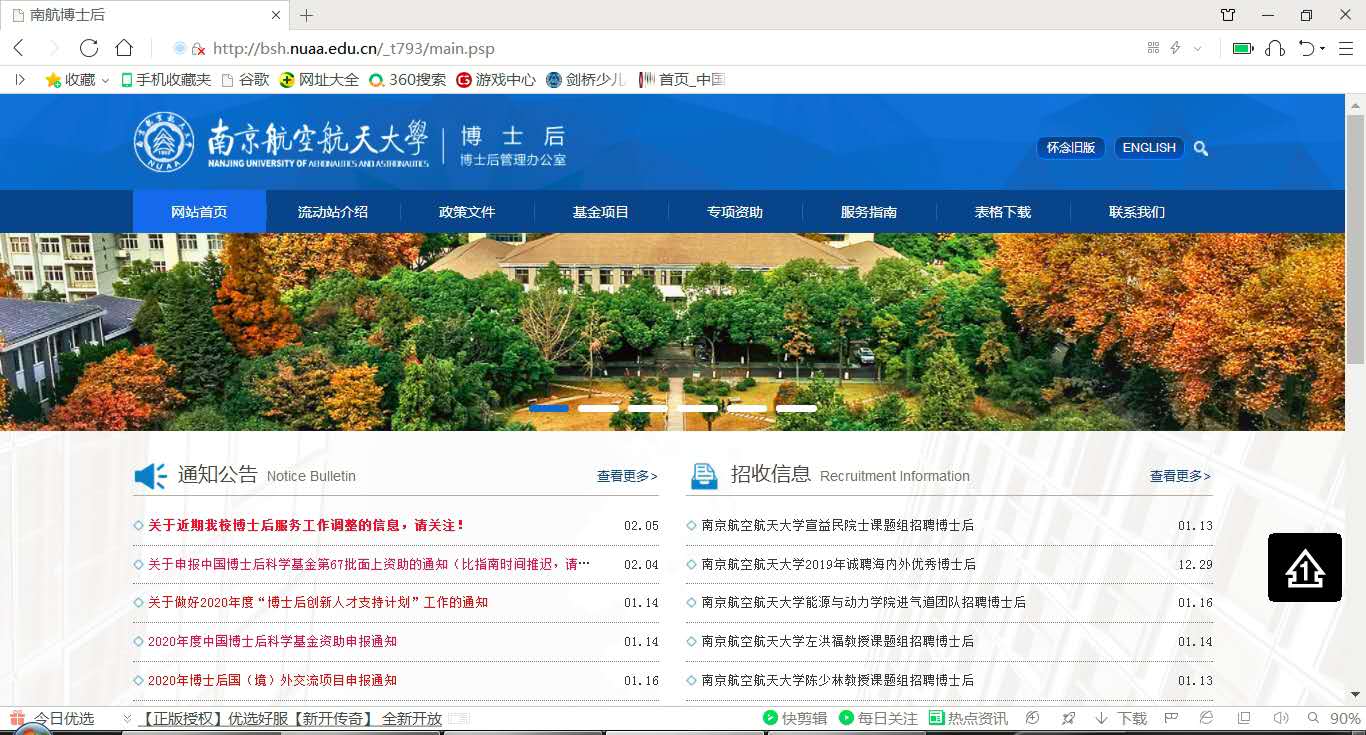1366x735 pixels.
Task: Go to the 表格下载 navigation tab
Action: pyautogui.click(x=1002, y=212)
